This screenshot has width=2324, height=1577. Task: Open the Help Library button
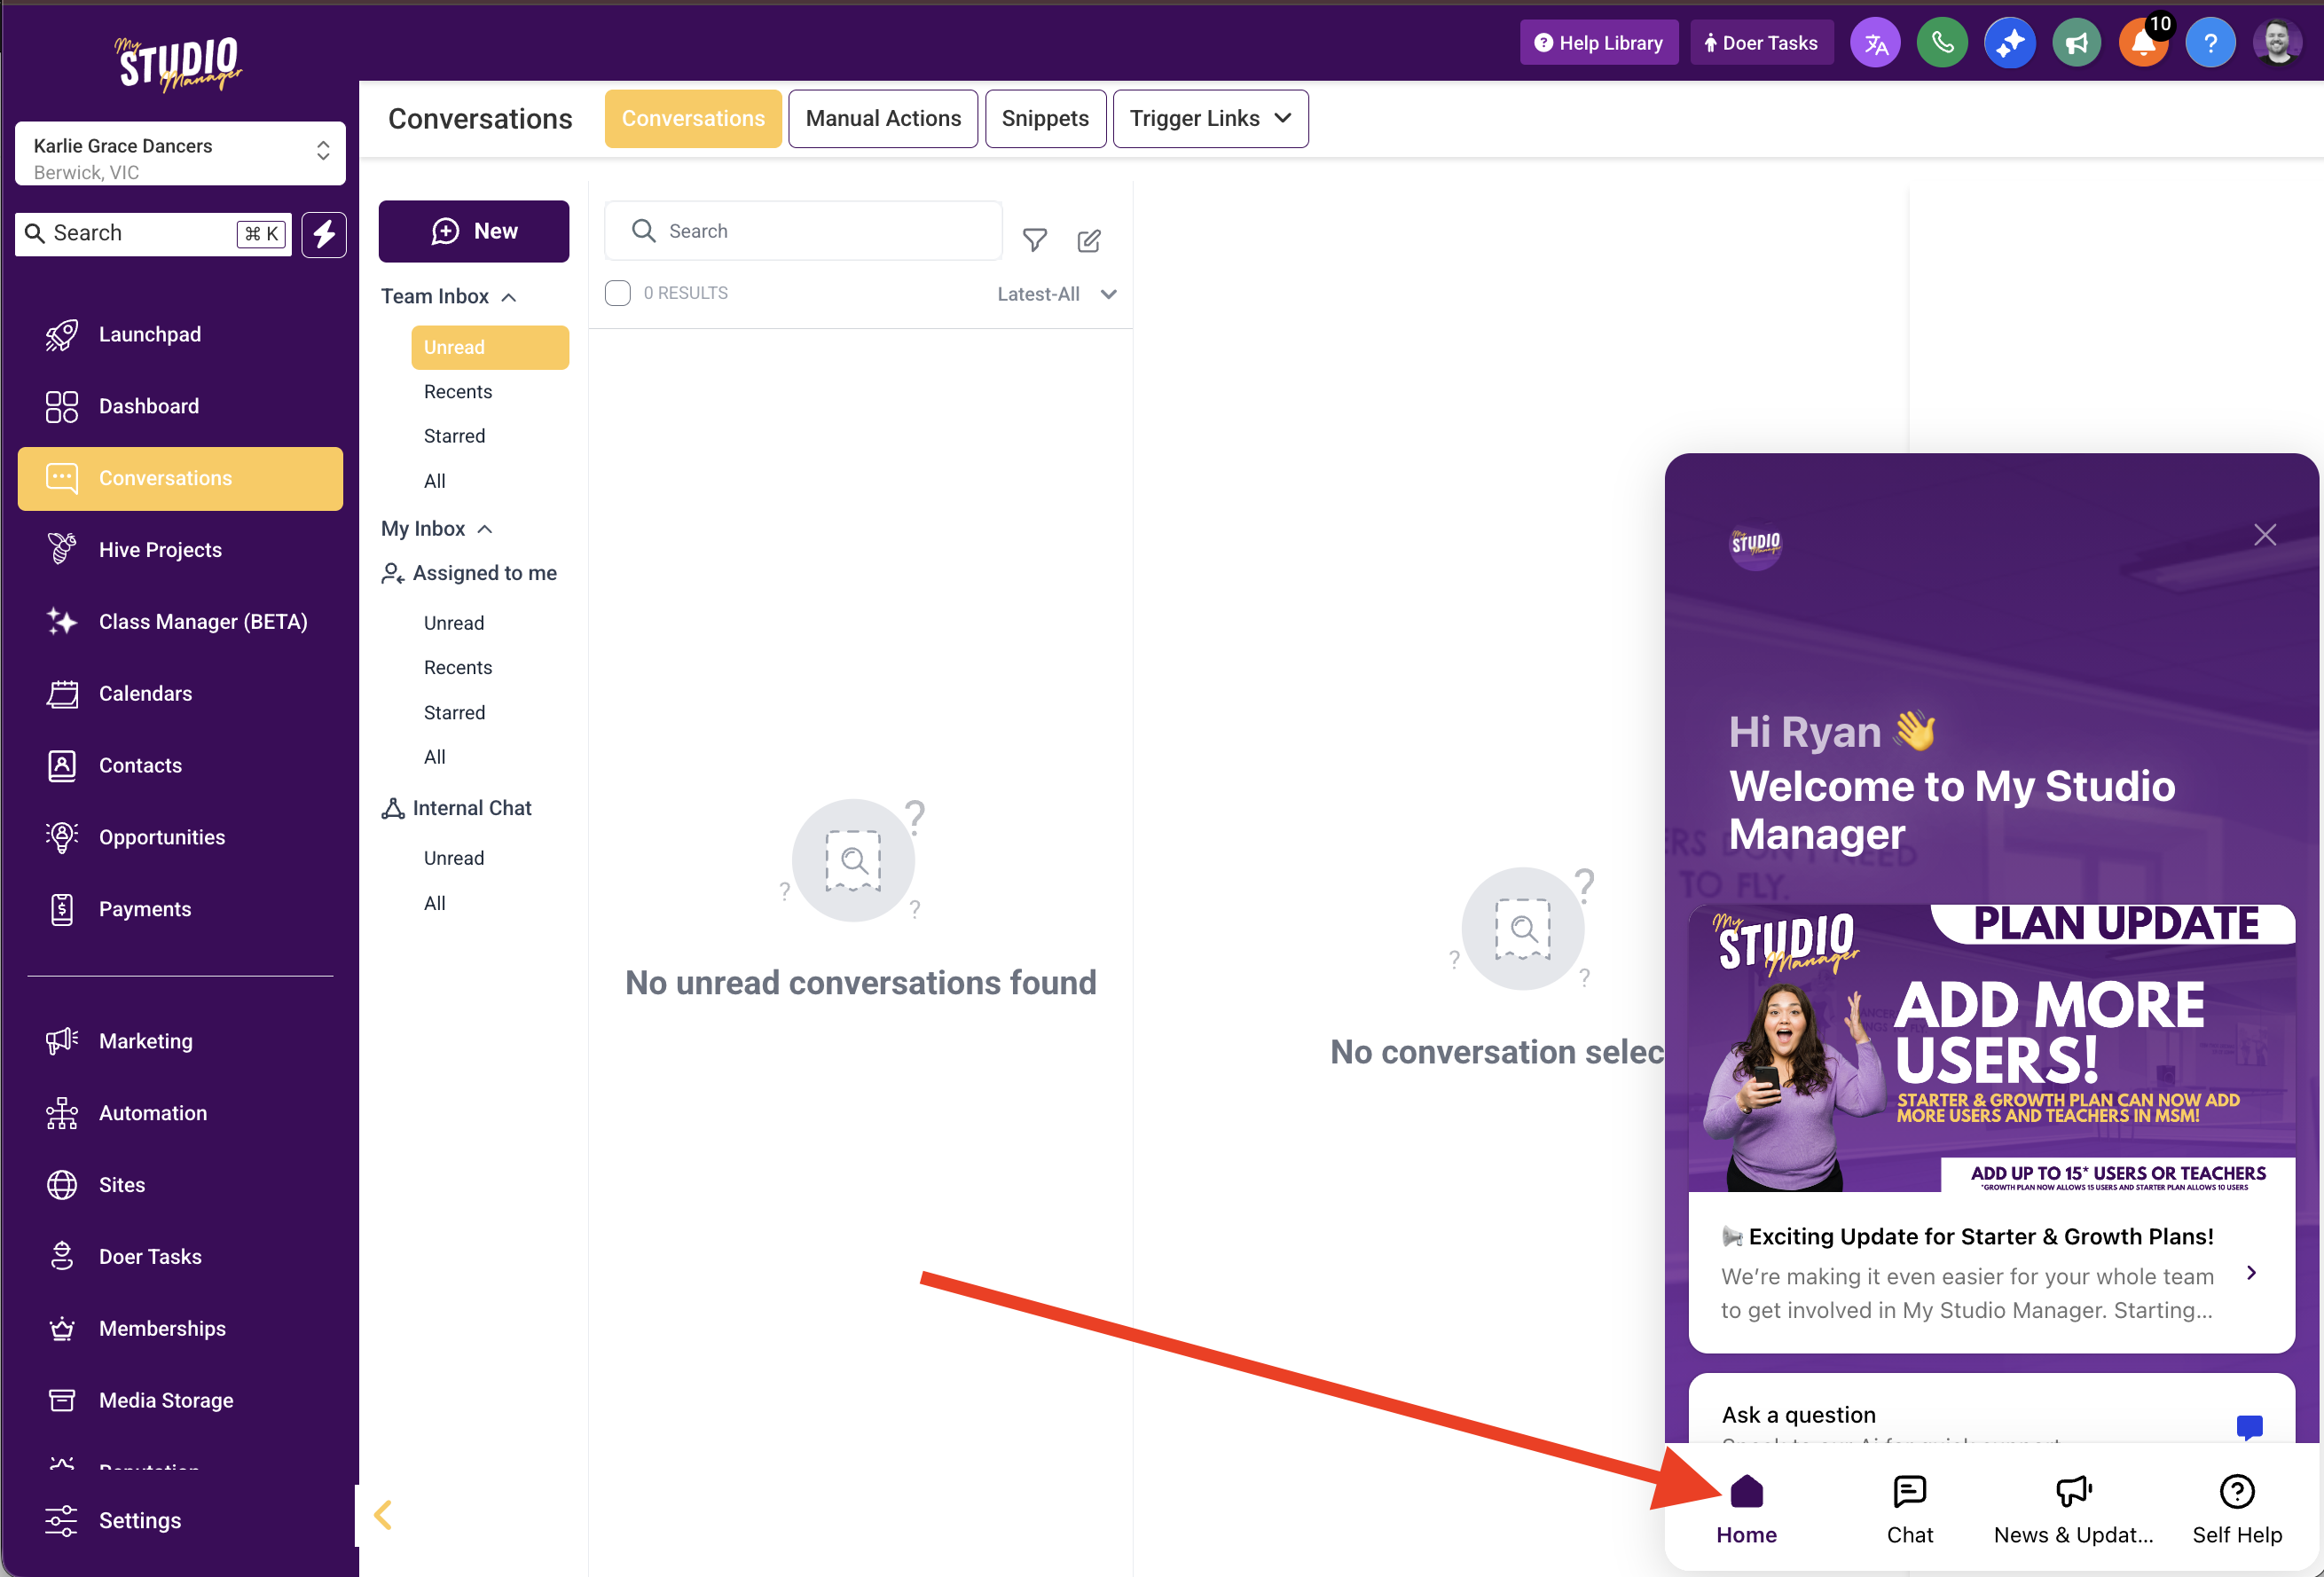point(1598,43)
